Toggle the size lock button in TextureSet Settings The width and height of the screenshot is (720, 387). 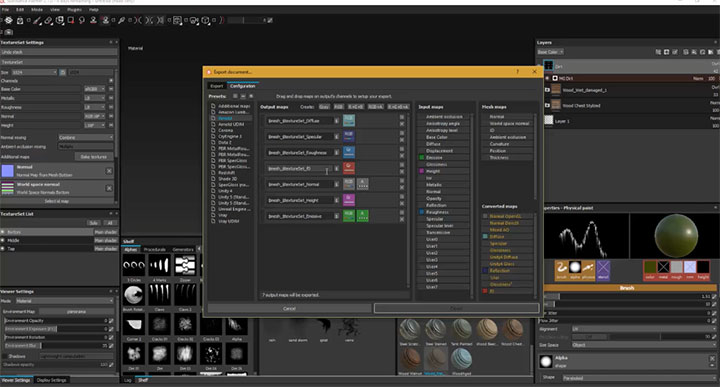[62, 72]
